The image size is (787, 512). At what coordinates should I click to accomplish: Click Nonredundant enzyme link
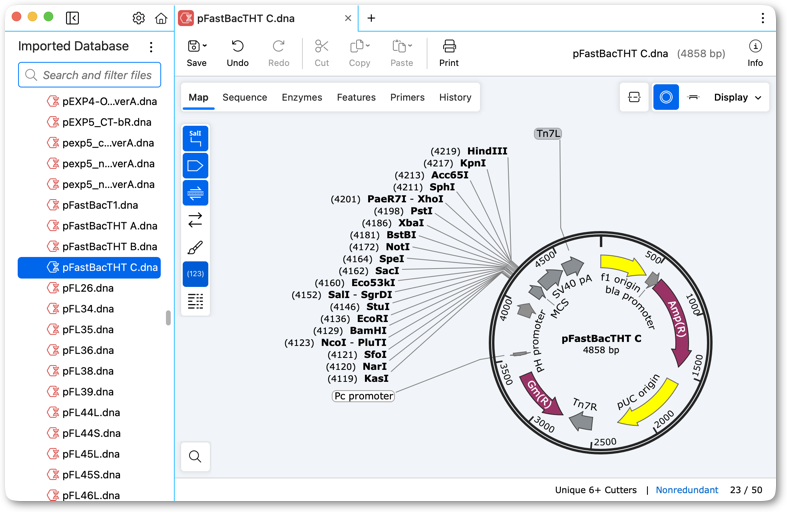click(687, 490)
